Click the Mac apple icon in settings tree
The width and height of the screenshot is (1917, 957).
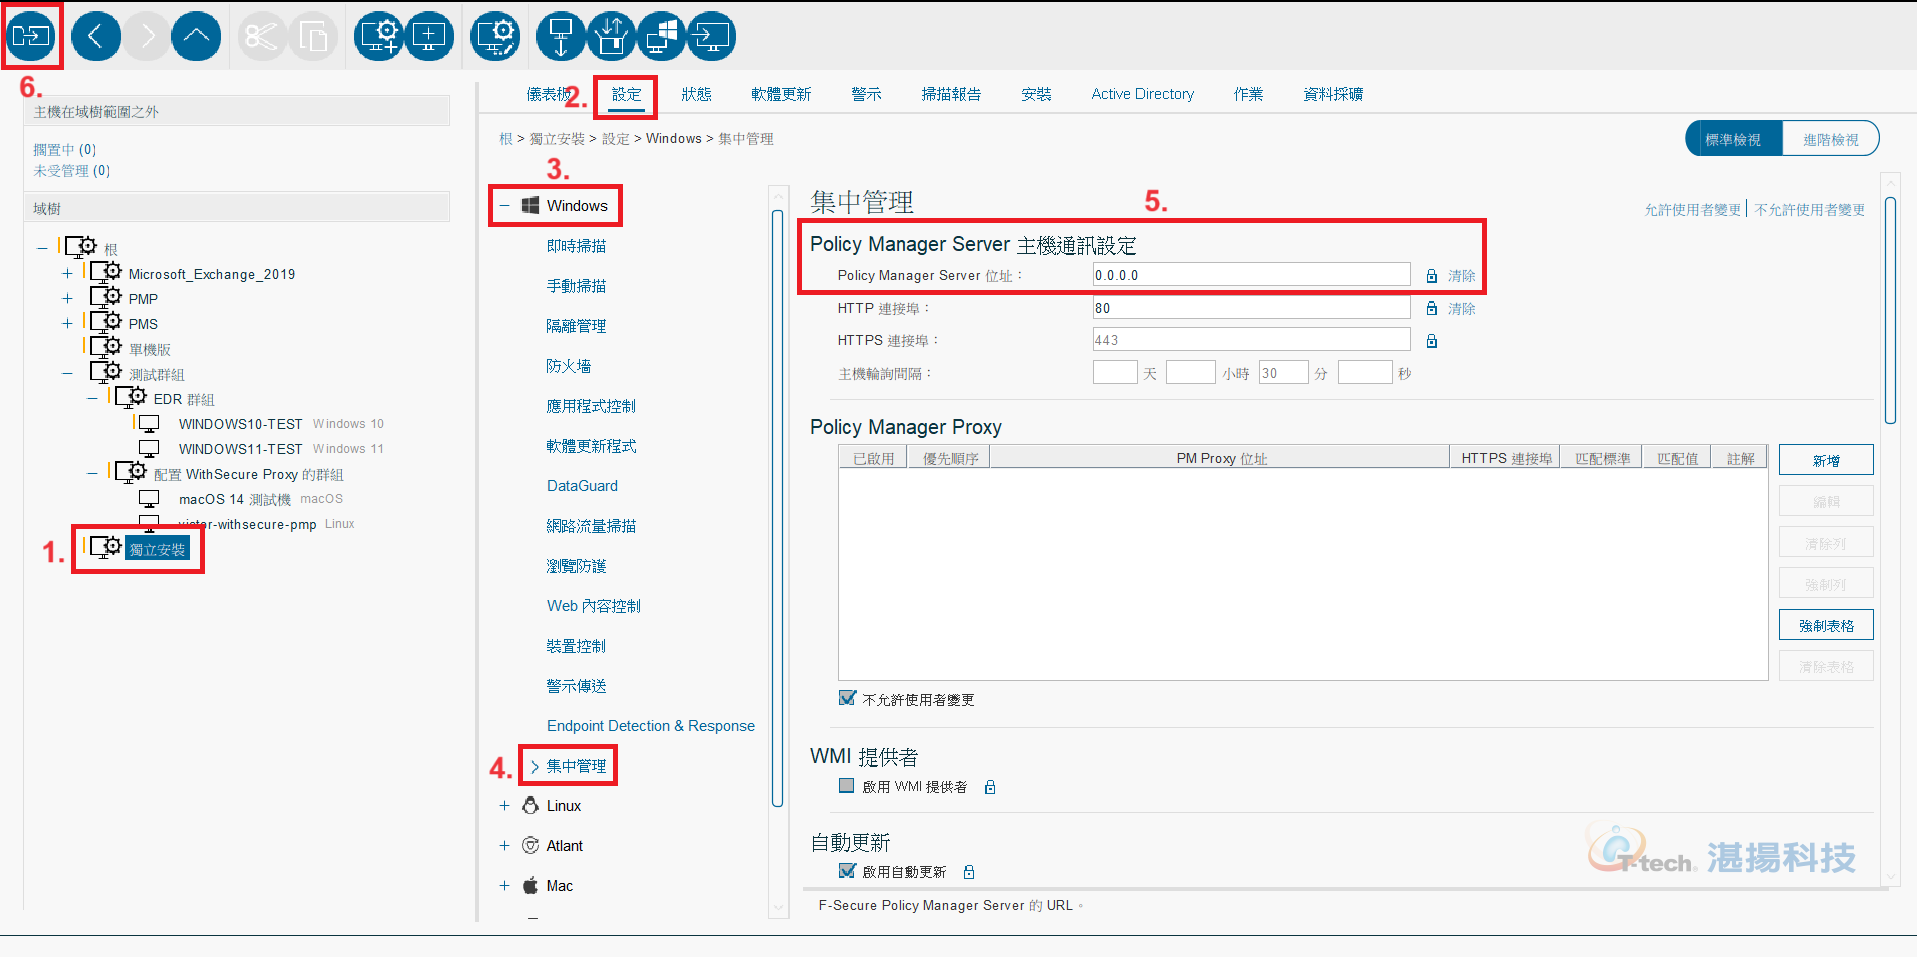531,885
